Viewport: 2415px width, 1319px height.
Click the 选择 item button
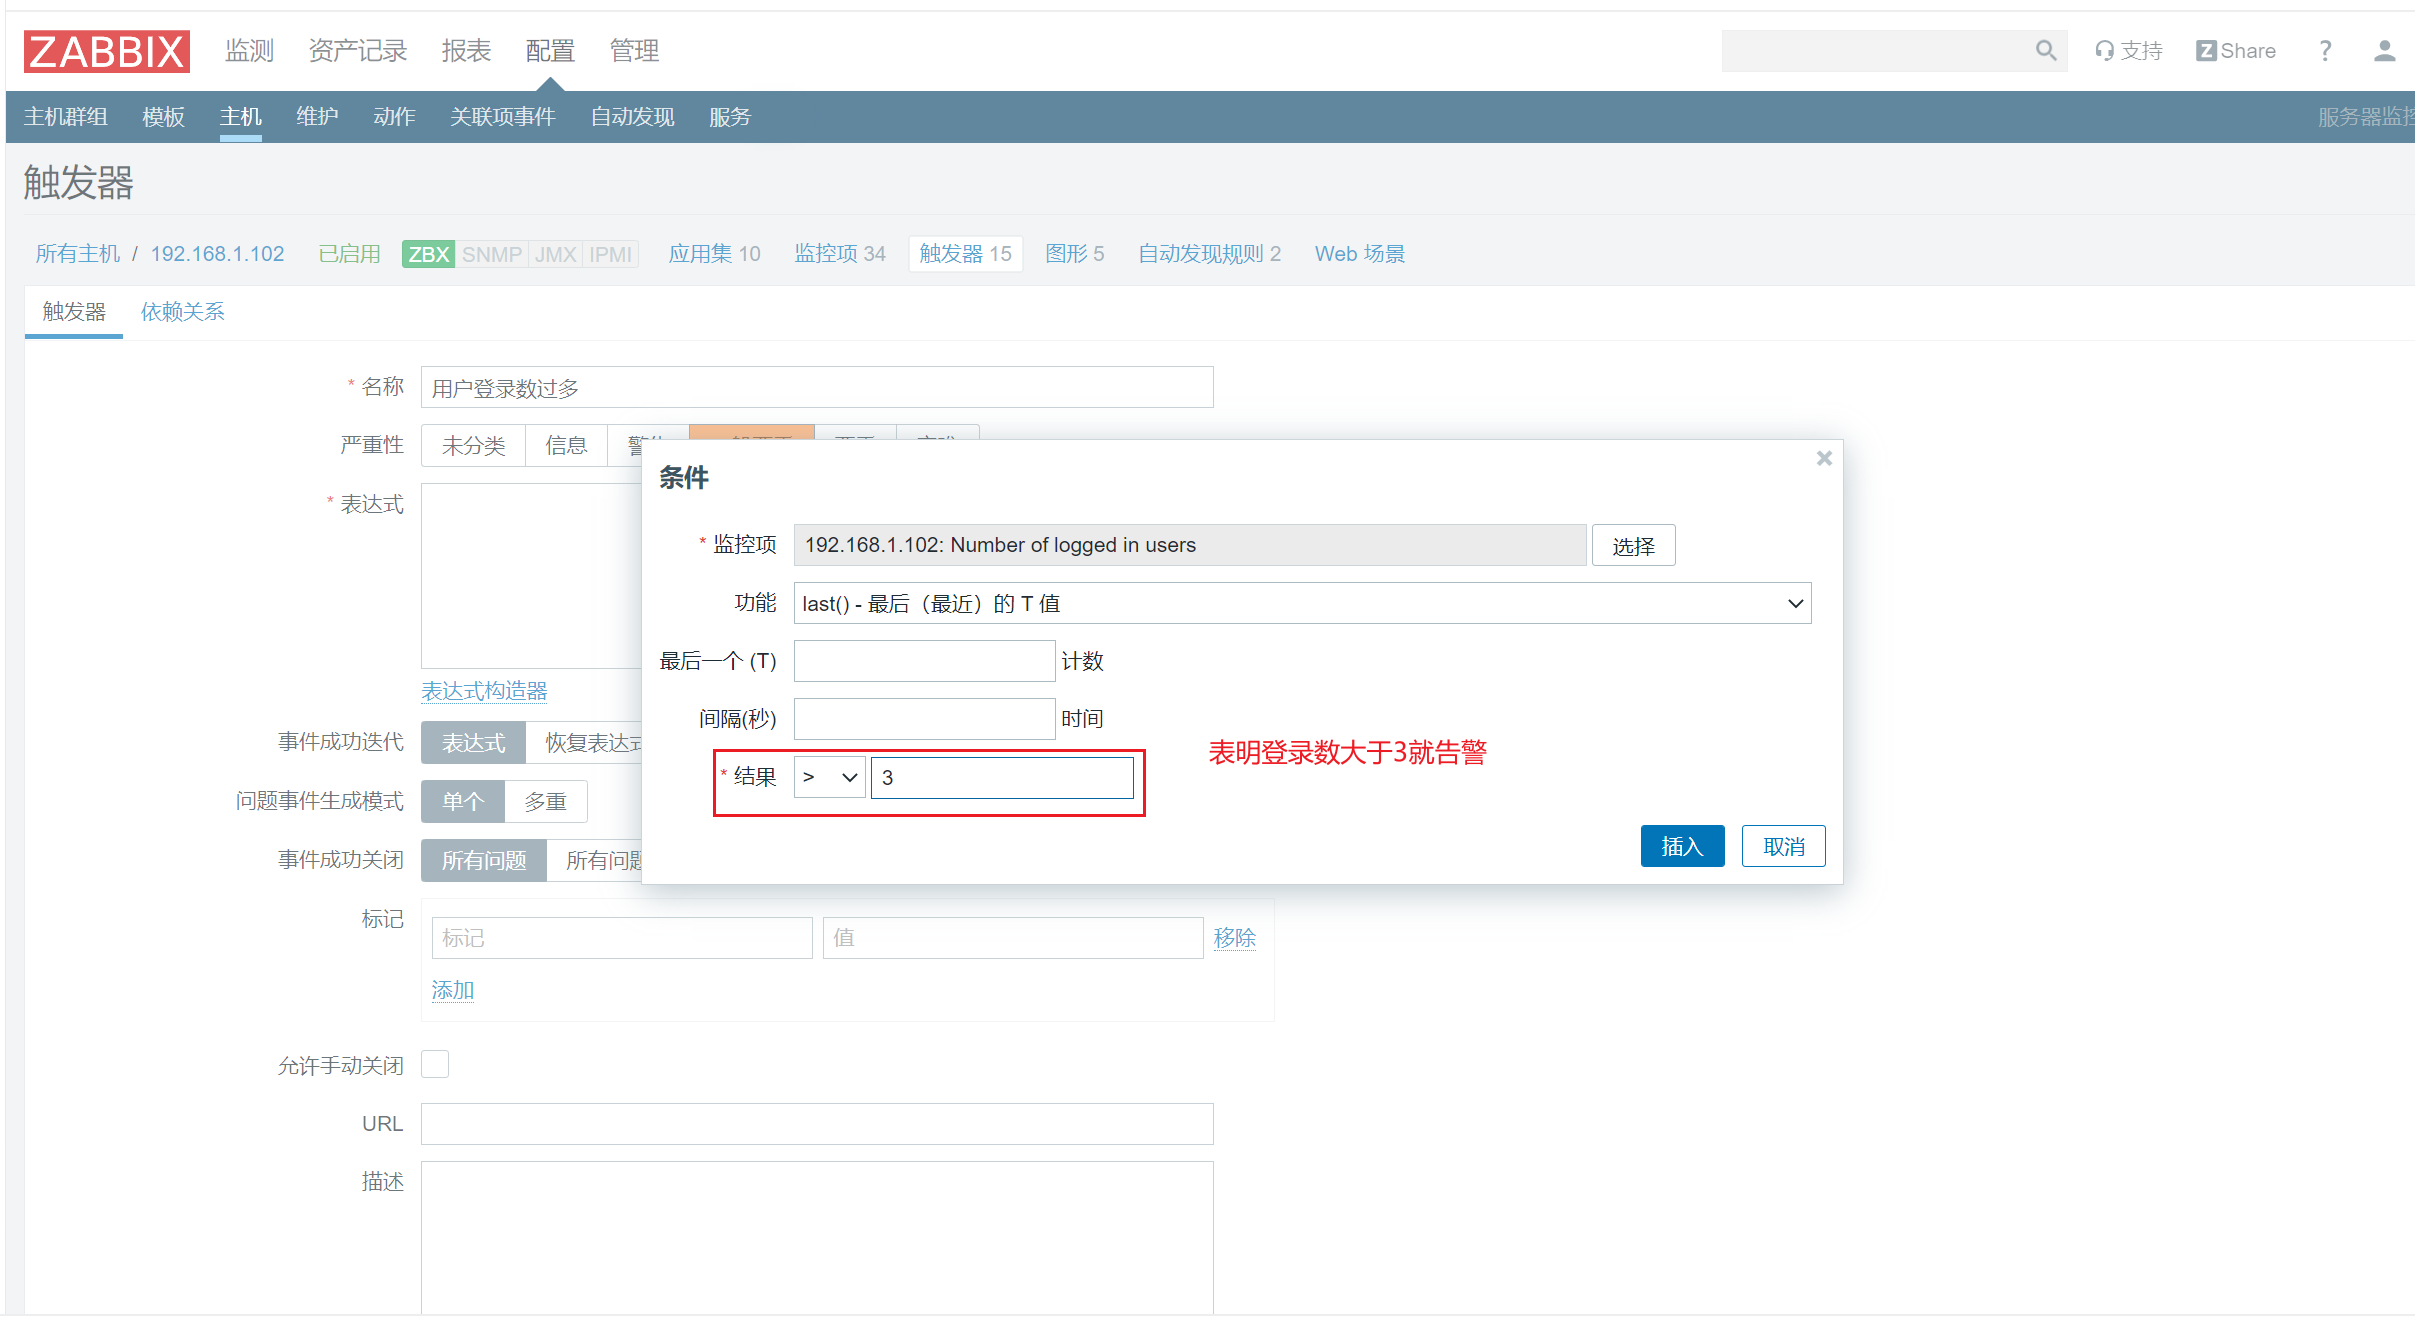(1633, 546)
